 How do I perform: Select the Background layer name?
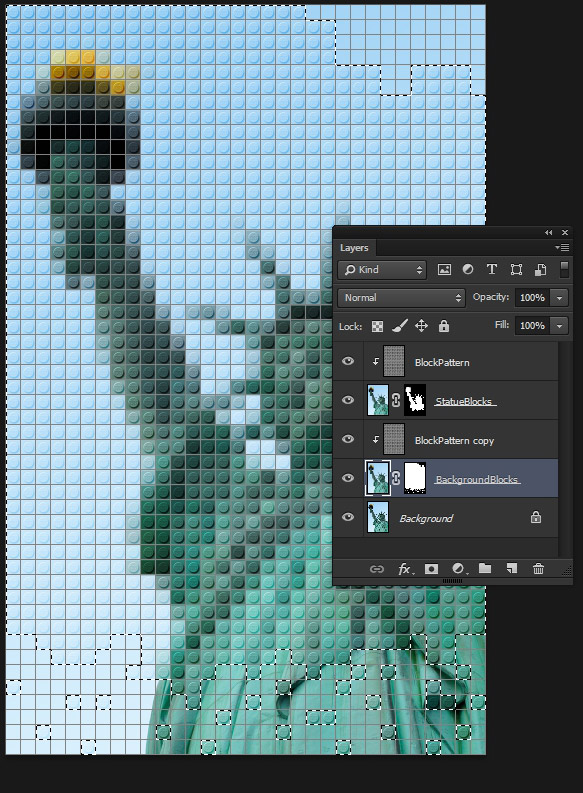pos(426,518)
